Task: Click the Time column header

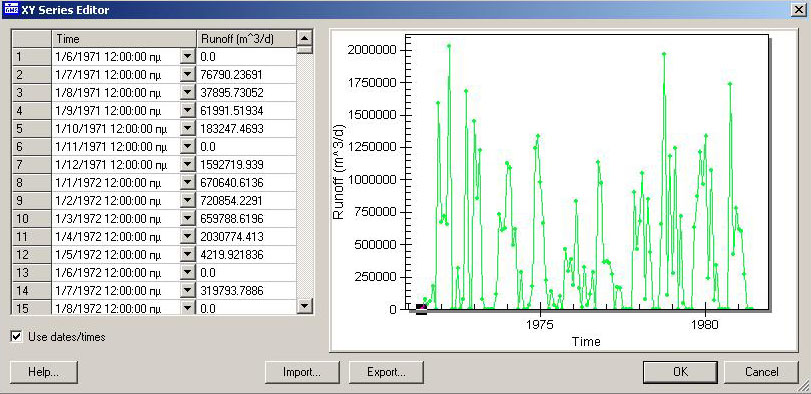Action: [124, 39]
